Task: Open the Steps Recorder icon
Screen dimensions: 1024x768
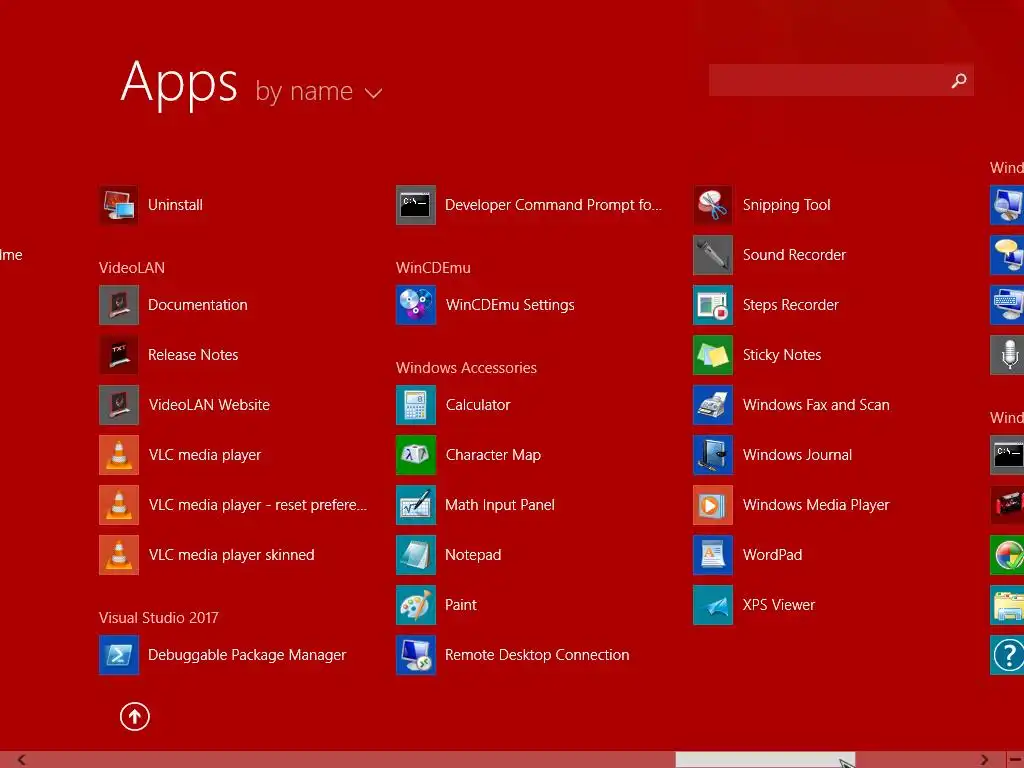Action: tap(713, 305)
